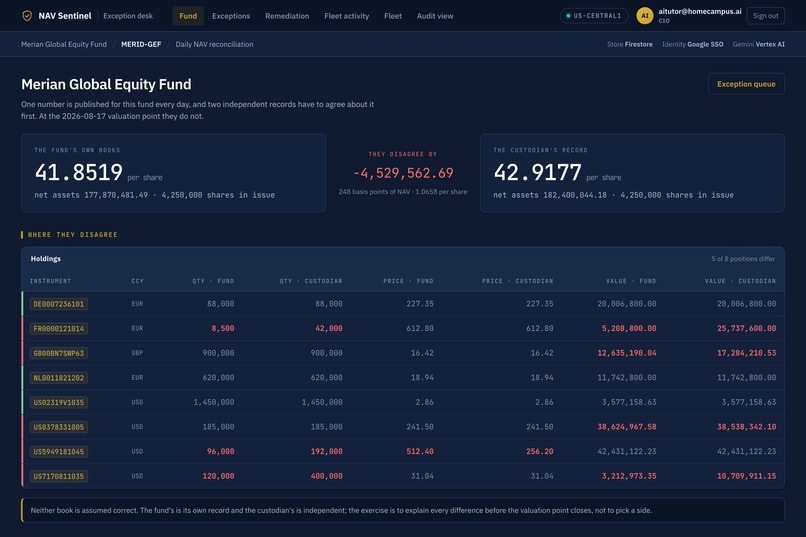Click fund value 38,624,967.58 cell

[x=627, y=427]
